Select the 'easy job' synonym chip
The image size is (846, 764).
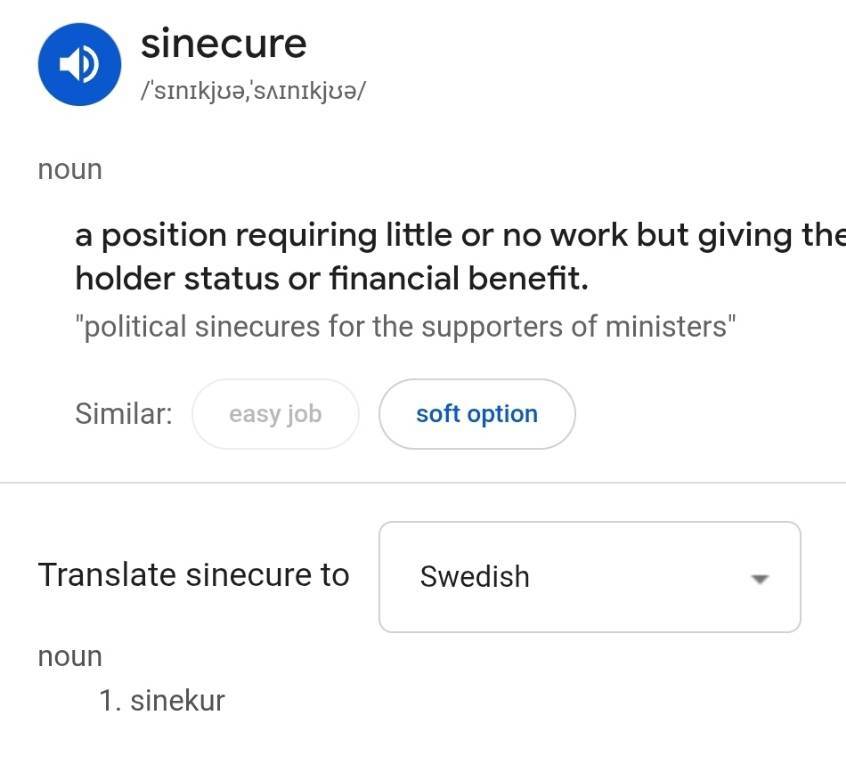[275, 414]
